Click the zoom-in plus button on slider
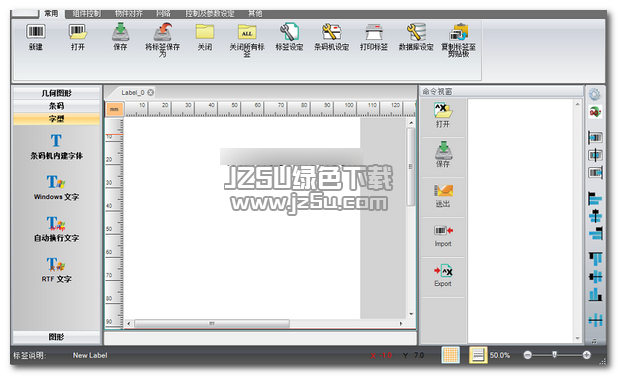The width and height of the screenshot is (618, 376). tap(586, 355)
